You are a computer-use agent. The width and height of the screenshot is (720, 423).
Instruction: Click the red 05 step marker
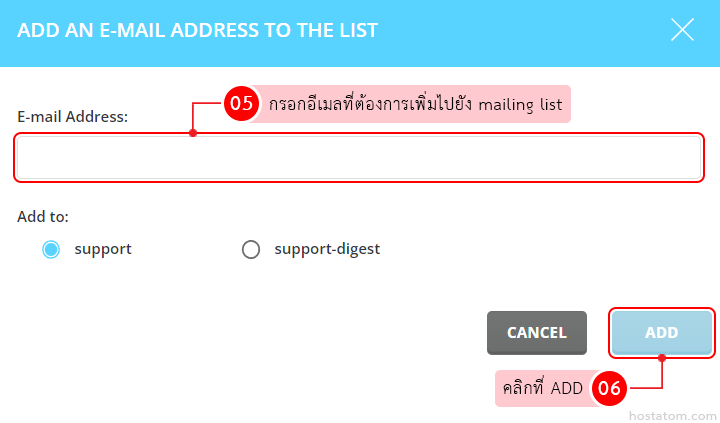click(241, 103)
